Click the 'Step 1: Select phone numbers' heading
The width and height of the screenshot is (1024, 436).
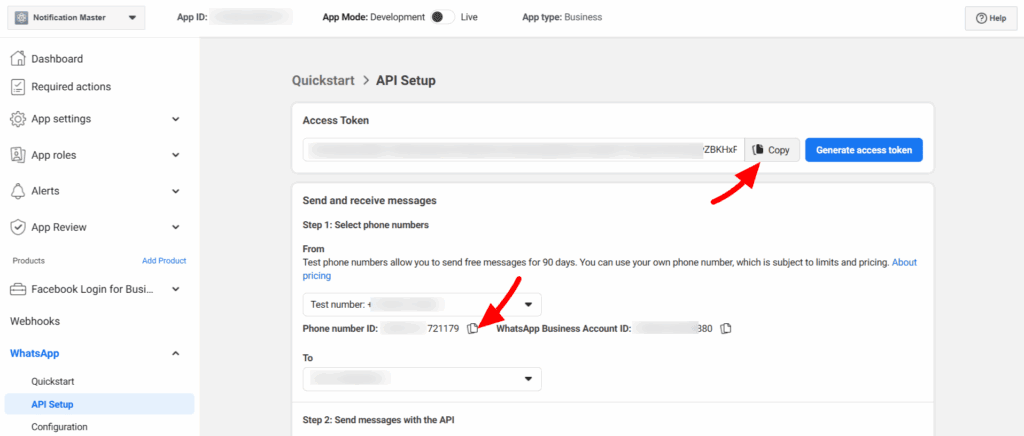366,225
